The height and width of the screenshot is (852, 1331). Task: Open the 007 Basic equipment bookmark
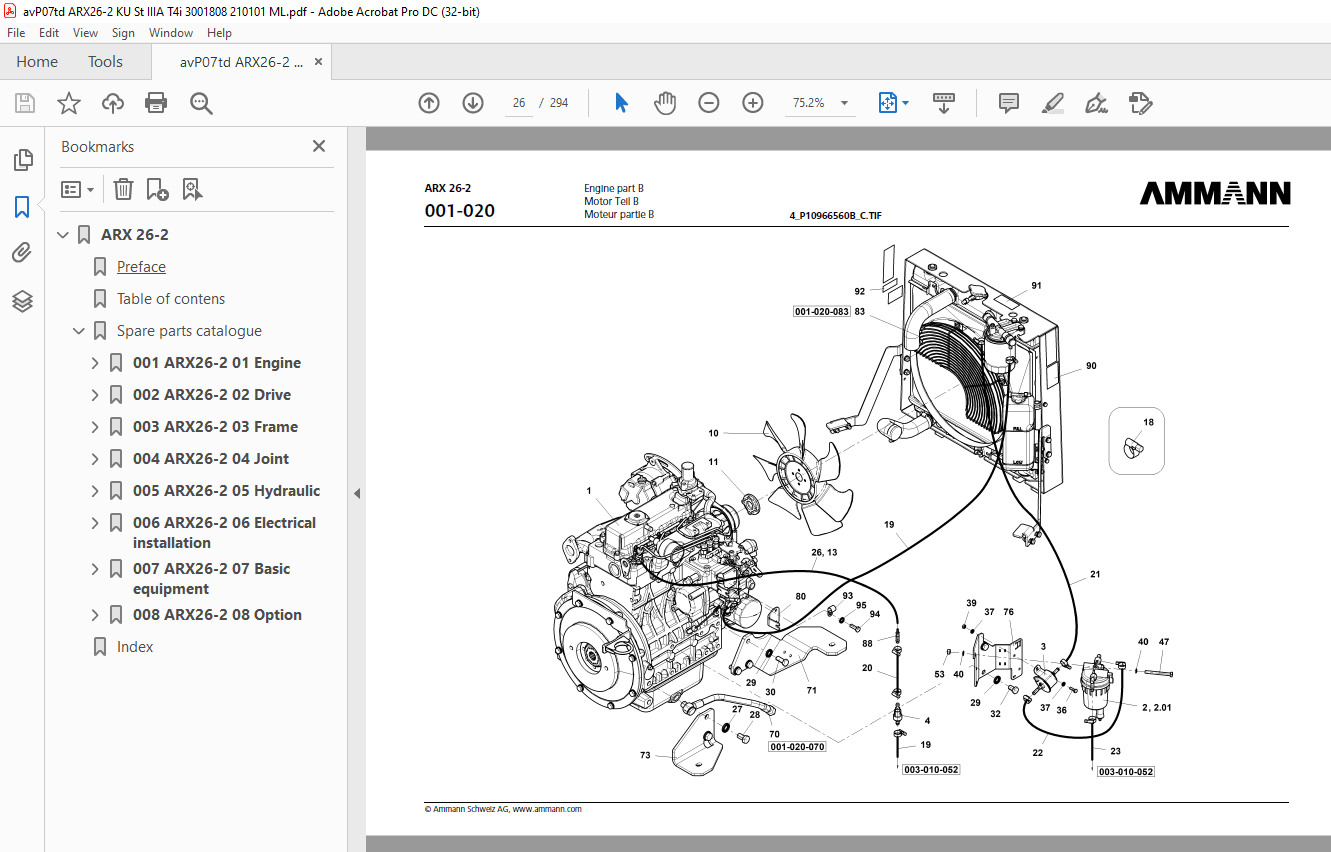click(211, 579)
